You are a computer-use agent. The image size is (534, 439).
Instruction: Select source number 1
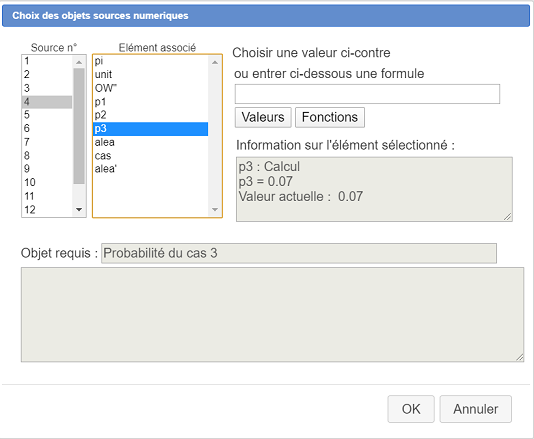47,61
